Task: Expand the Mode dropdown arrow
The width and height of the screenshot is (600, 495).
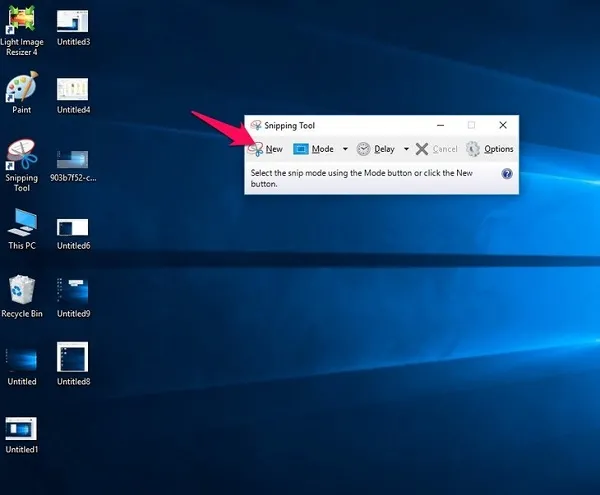Action: point(345,149)
